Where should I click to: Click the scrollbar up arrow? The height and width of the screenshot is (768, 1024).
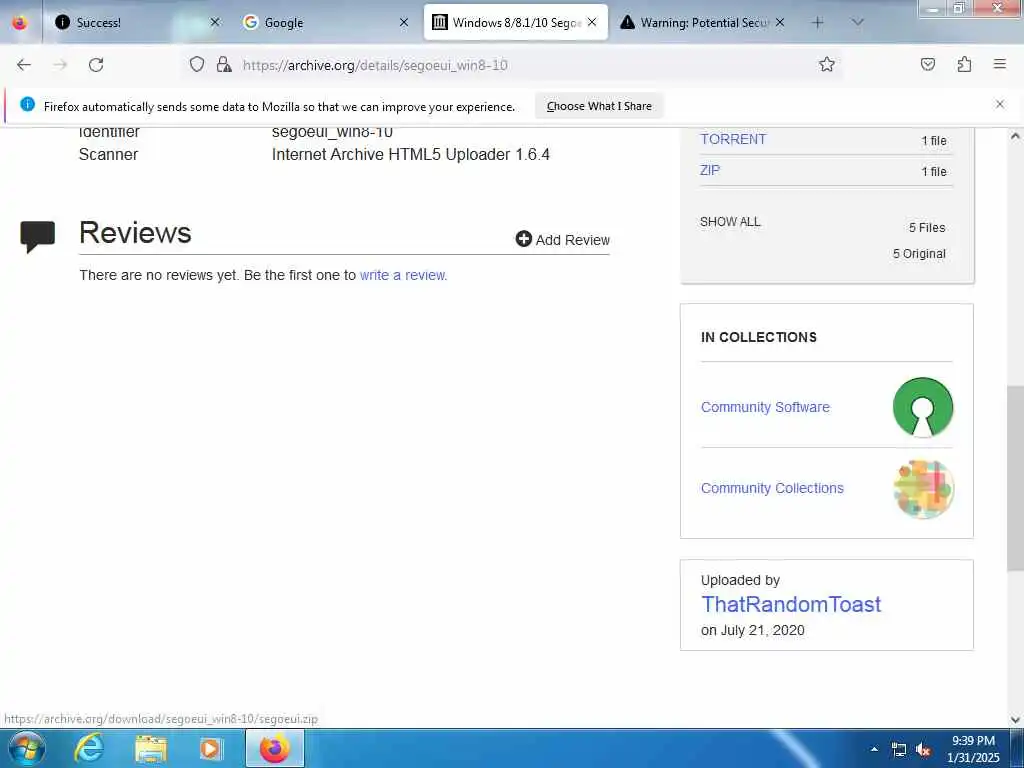pos(1015,136)
